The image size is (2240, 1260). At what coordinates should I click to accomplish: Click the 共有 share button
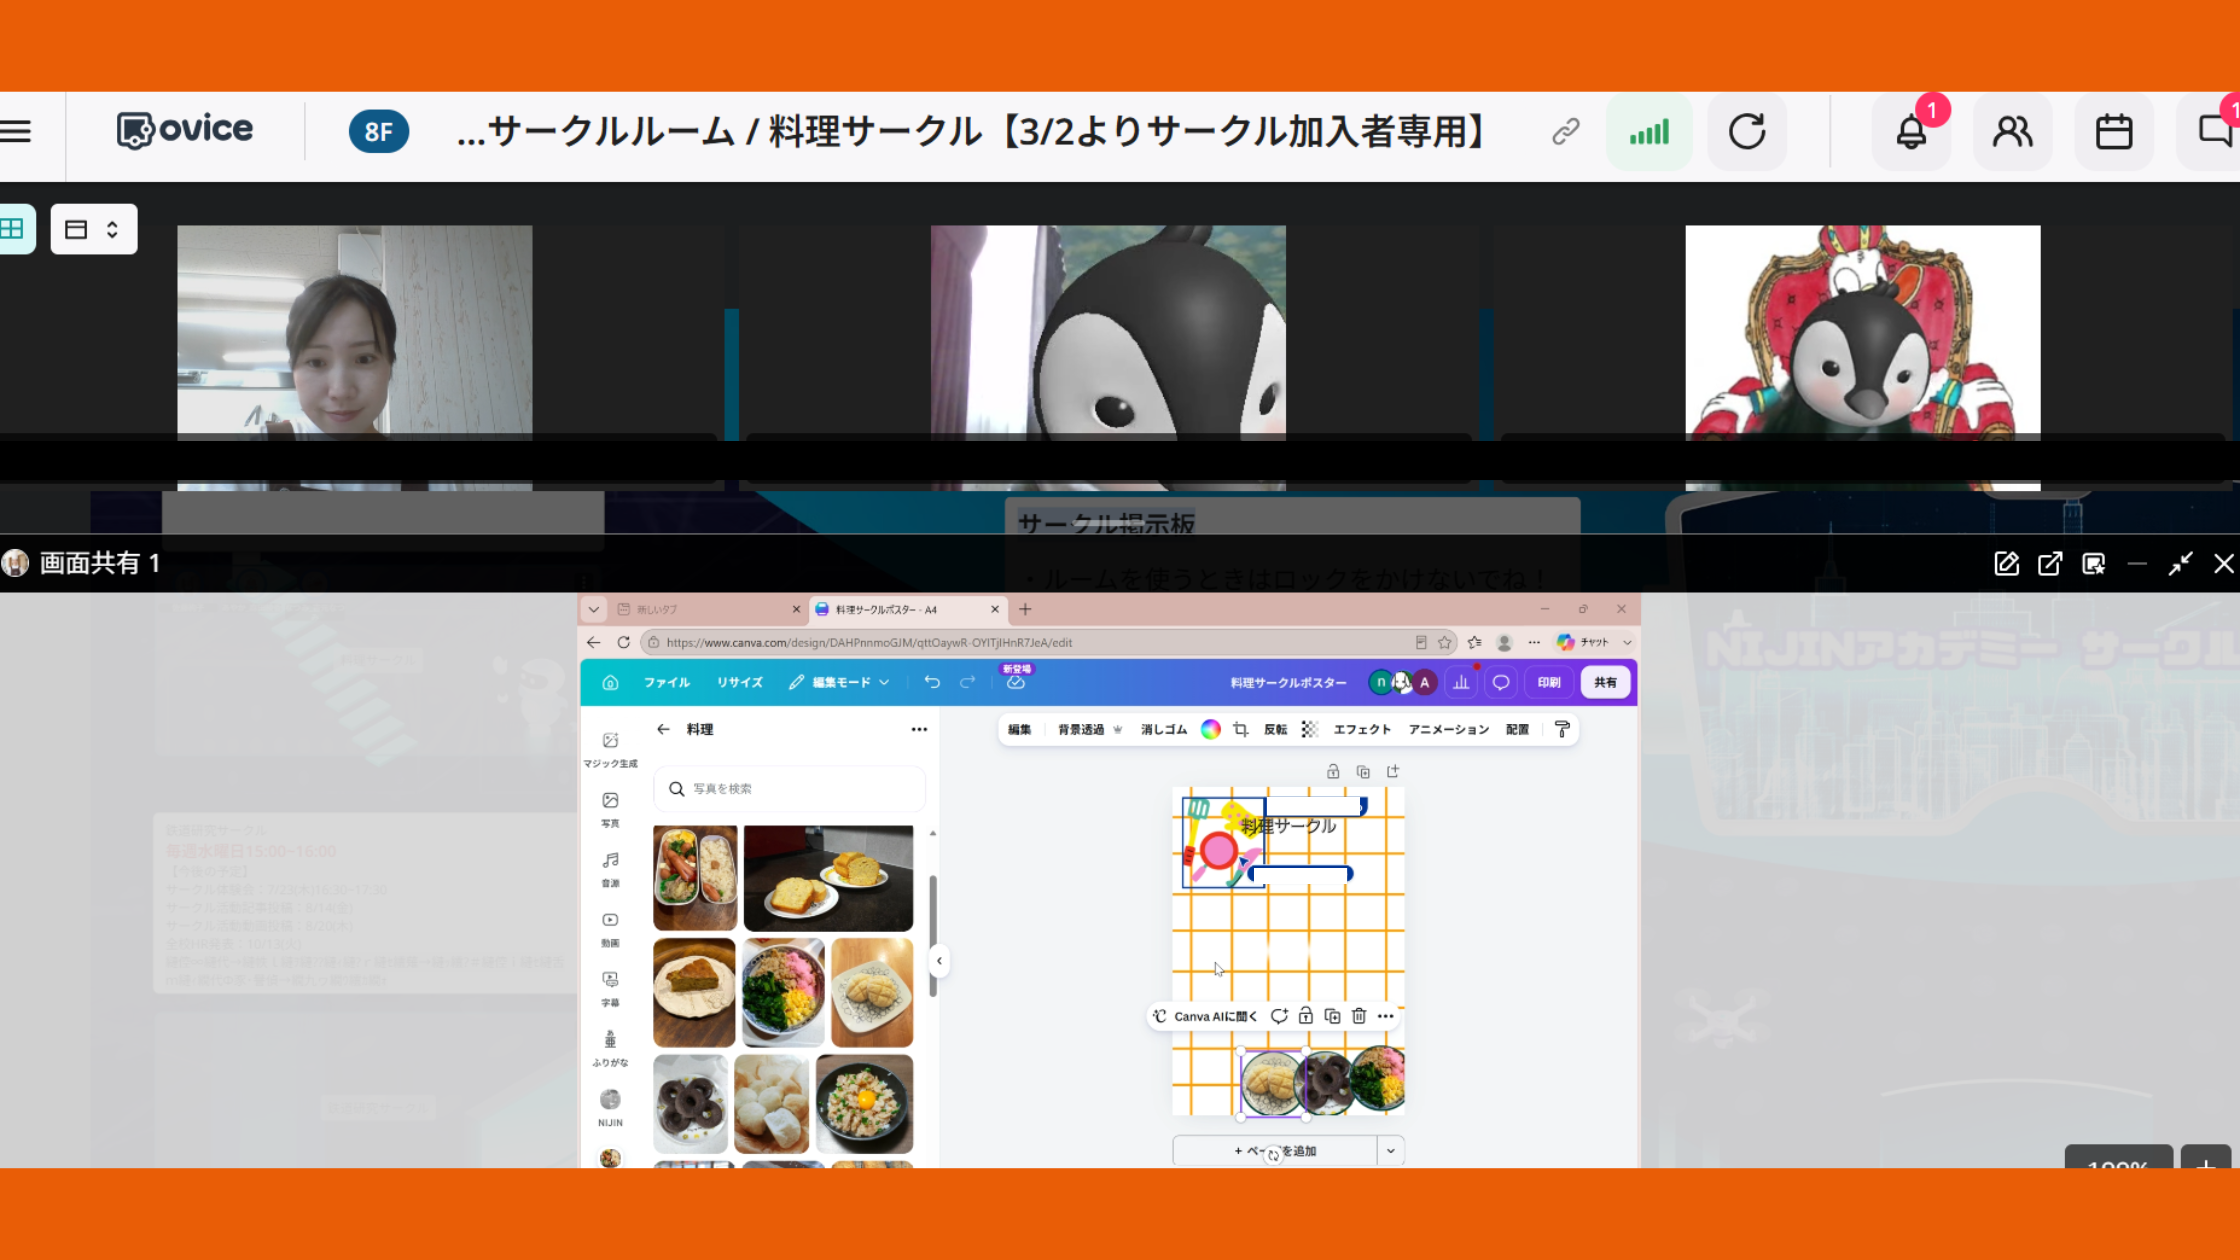pos(1605,682)
